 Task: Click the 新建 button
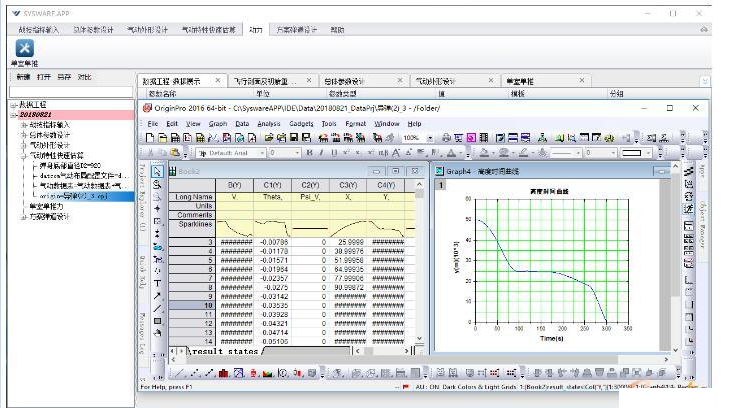[x=23, y=77]
